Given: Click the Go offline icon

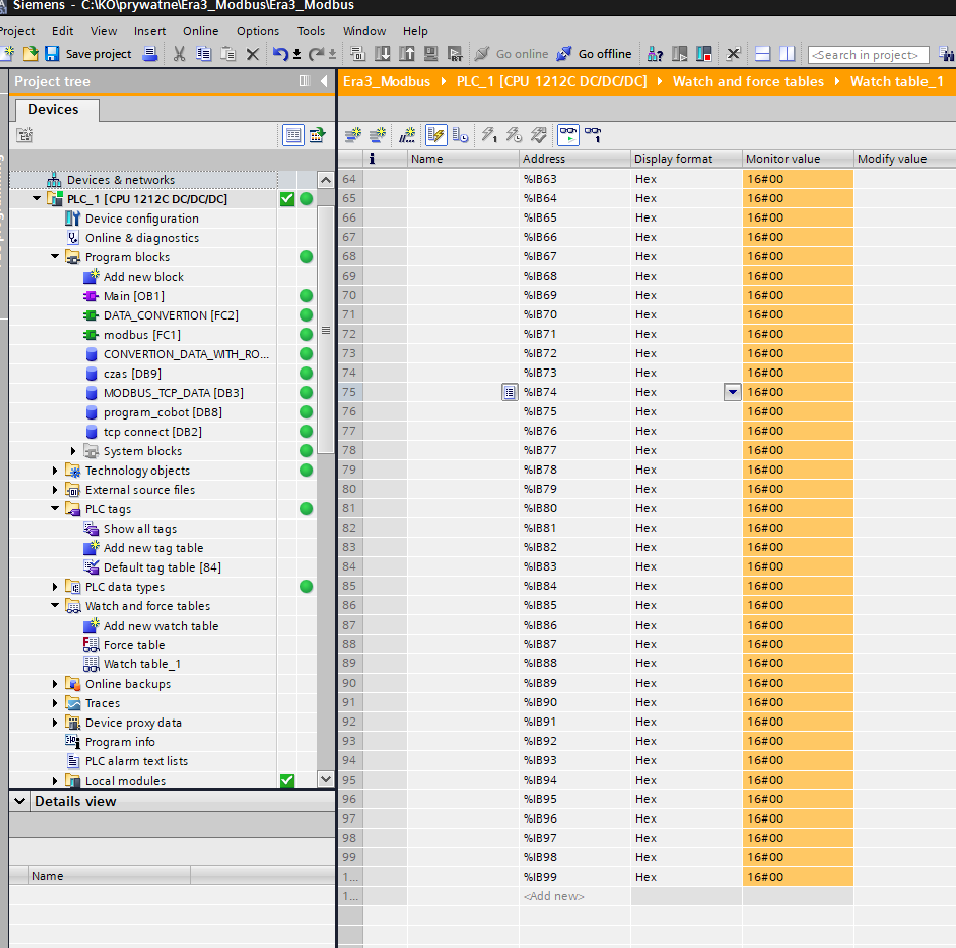Looking at the screenshot, I should click(x=563, y=54).
